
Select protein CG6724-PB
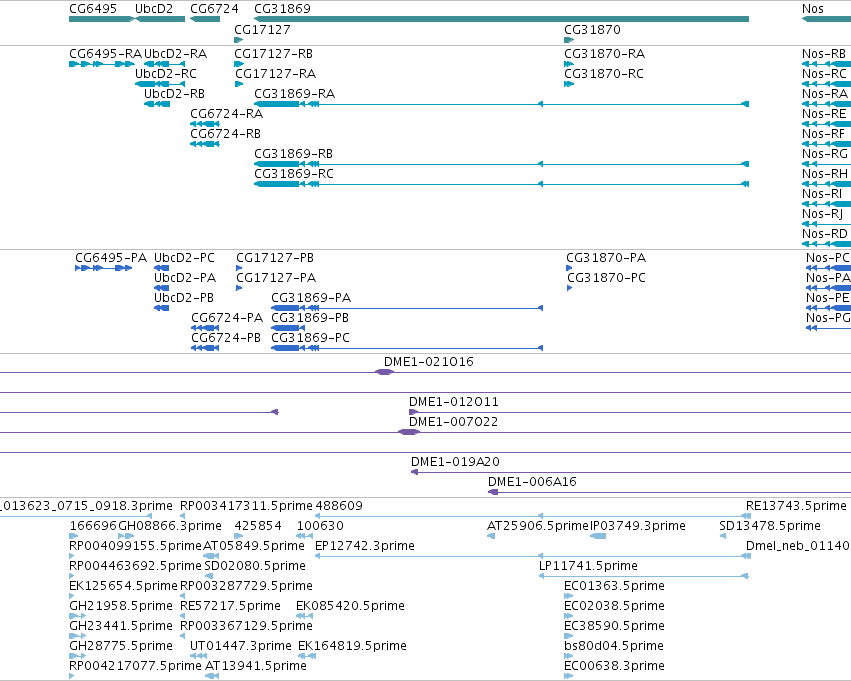point(226,338)
